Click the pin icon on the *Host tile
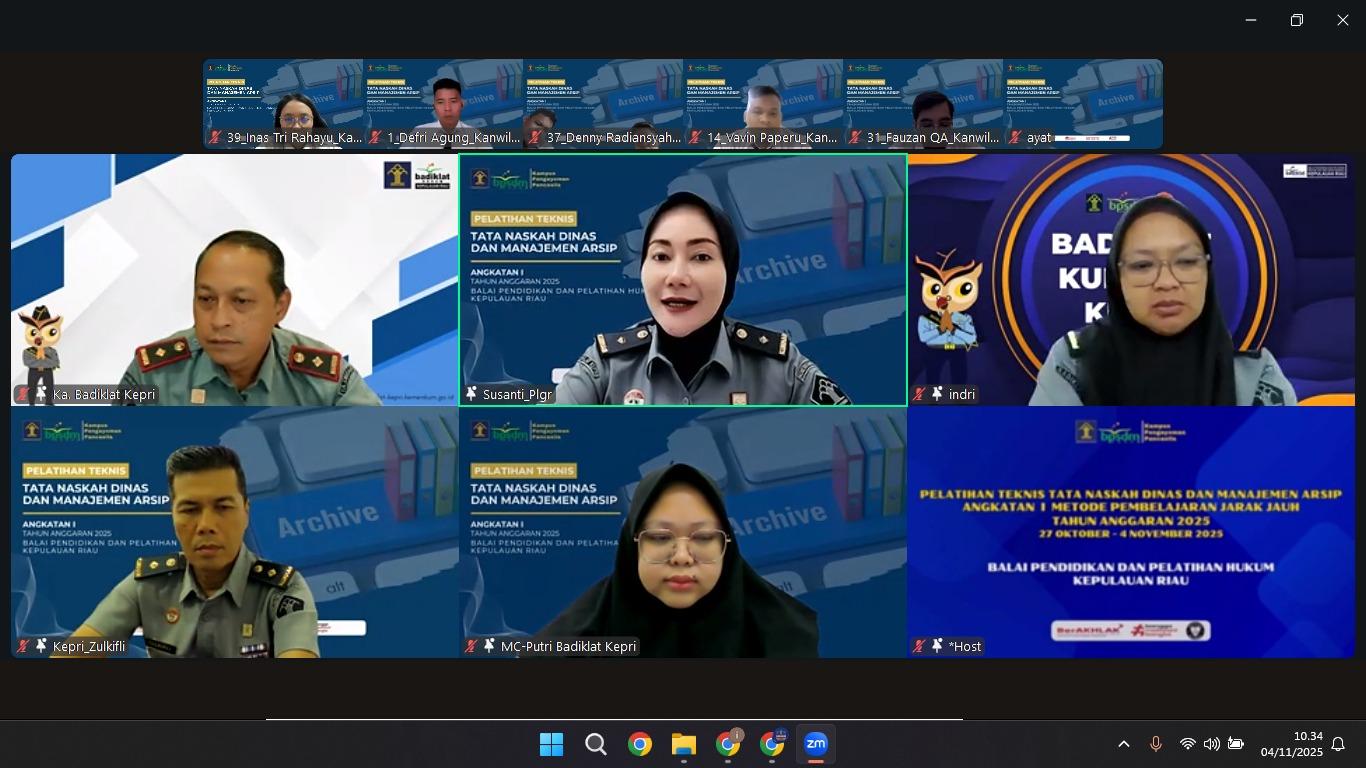 [937, 646]
